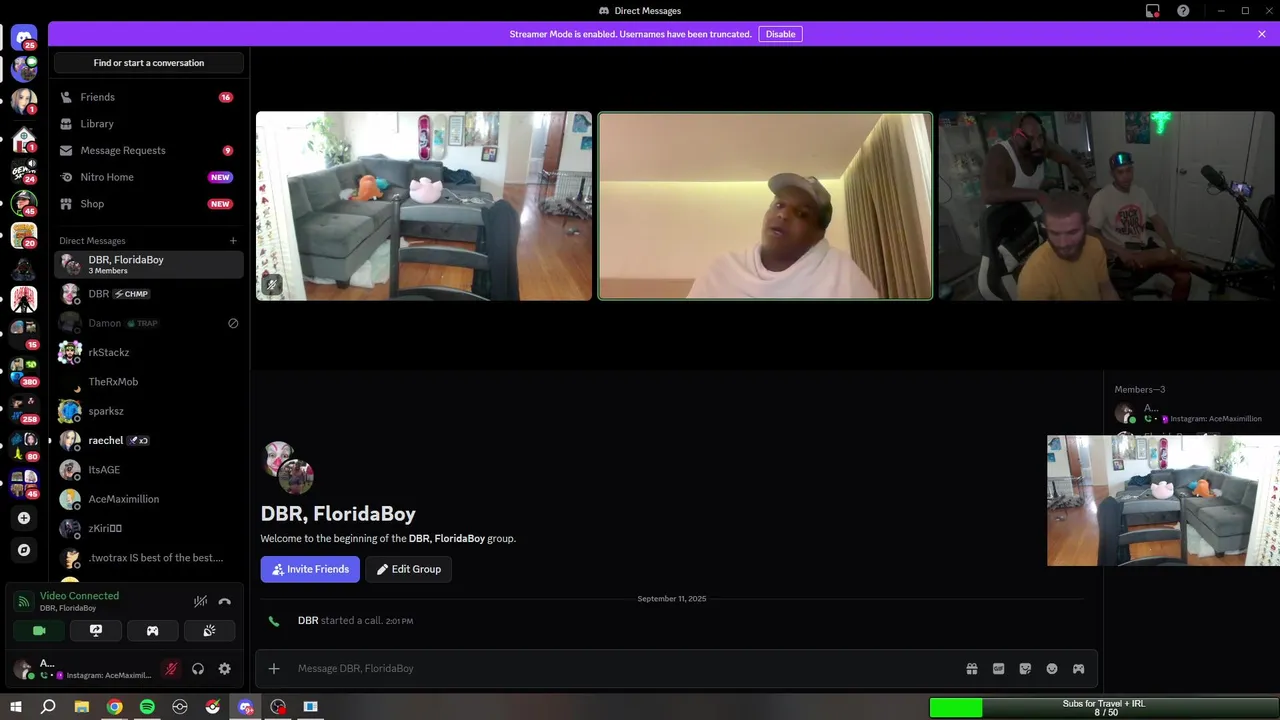Click the man in cap video tile

tap(765, 206)
